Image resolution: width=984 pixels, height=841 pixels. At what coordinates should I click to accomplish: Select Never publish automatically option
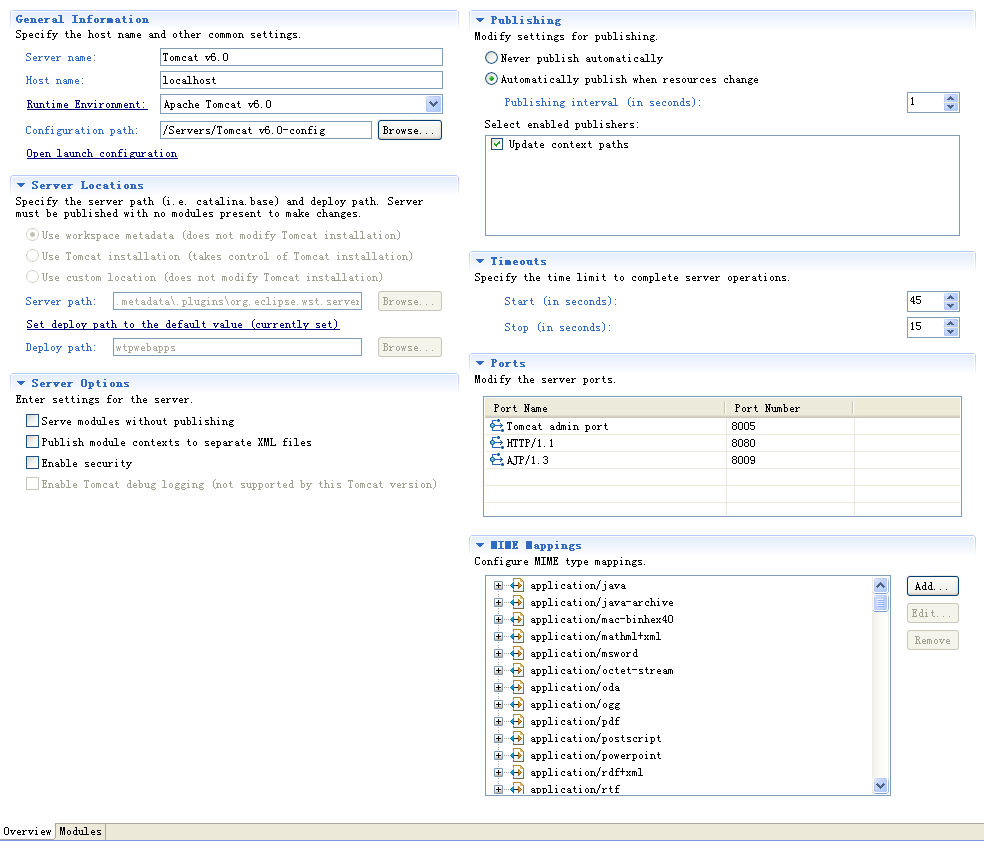coord(491,58)
